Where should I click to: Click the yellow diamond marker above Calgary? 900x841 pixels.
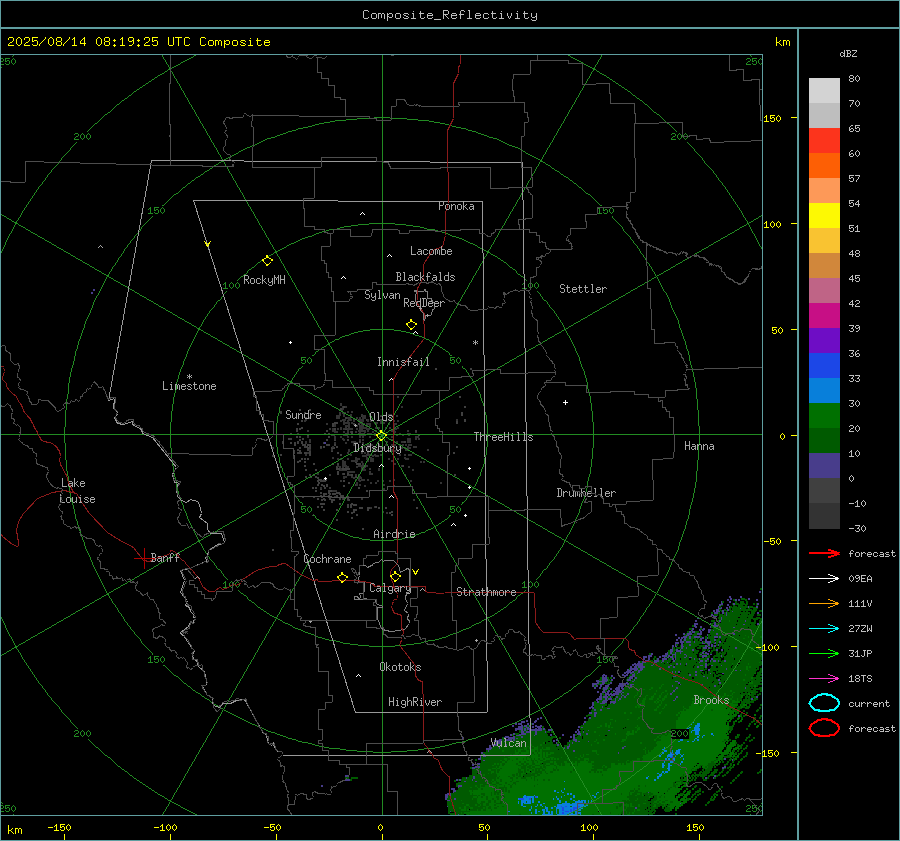click(x=395, y=576)
